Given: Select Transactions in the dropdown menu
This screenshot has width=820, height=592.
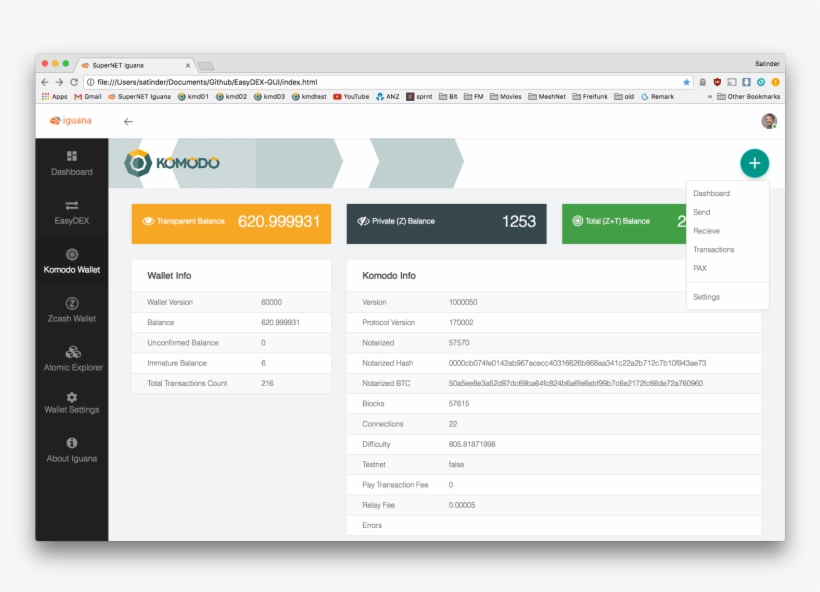Looking at the screenshot, I should pyautogui.click(x=727, y=249).
